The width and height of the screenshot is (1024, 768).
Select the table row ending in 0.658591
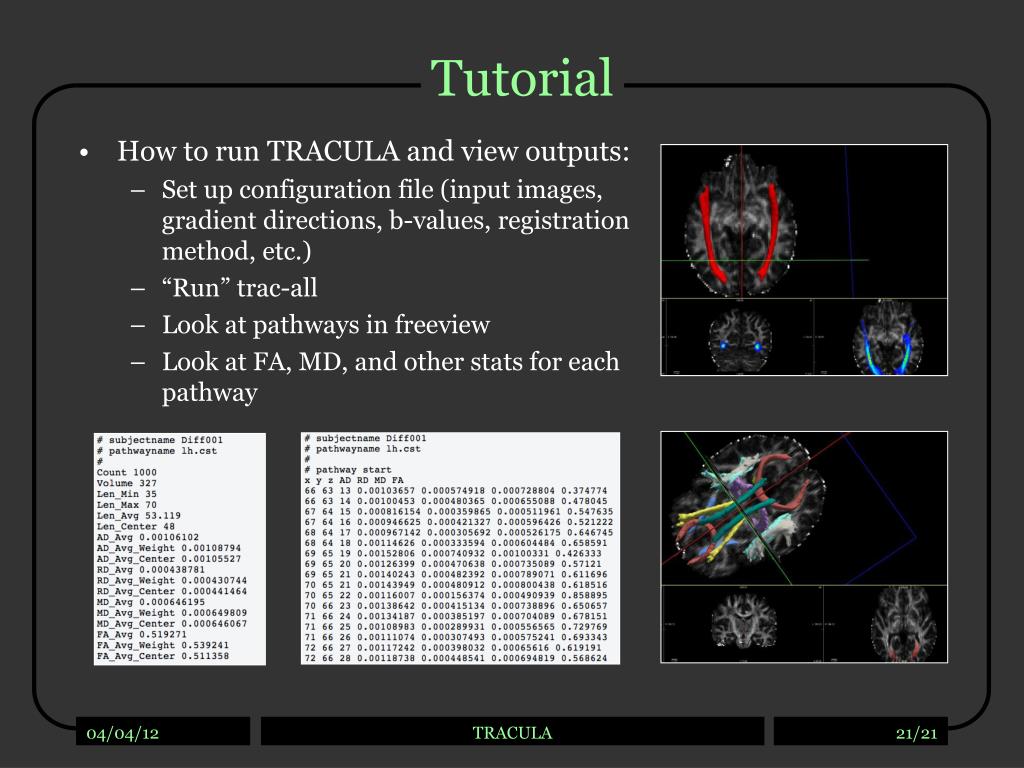[456, 543]
